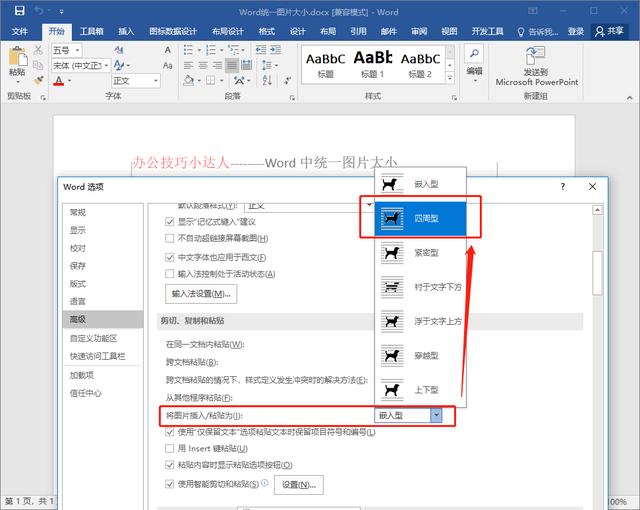Uncheck 中文字体也应用于西文 checkbox
Image resolution: width=640 pixels, height=510 pixels.
coord(169,257)
